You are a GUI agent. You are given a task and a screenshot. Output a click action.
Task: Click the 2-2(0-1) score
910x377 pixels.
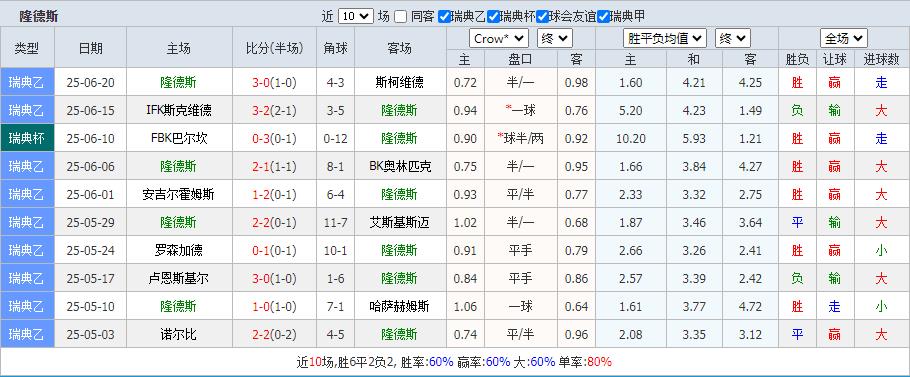point(275,222)
